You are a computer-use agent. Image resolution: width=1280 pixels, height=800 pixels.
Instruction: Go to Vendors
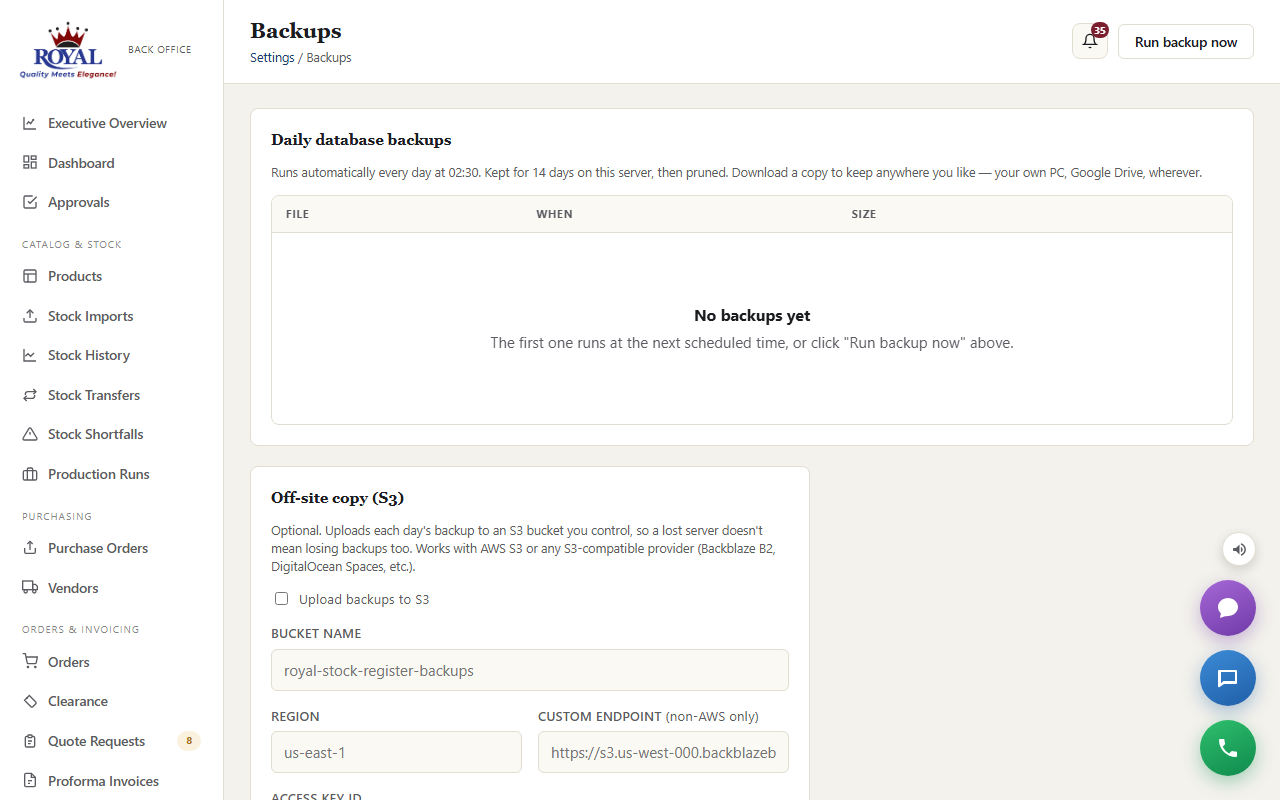tap(111, 588)
